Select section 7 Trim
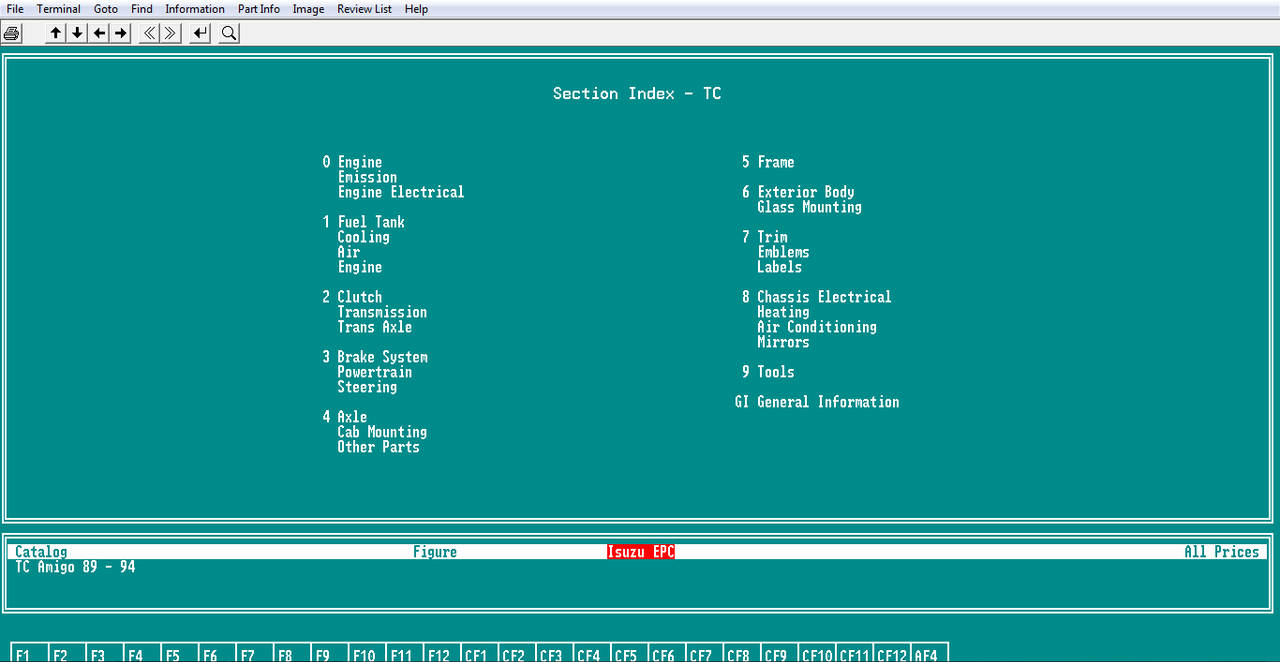 coord(764,237)
